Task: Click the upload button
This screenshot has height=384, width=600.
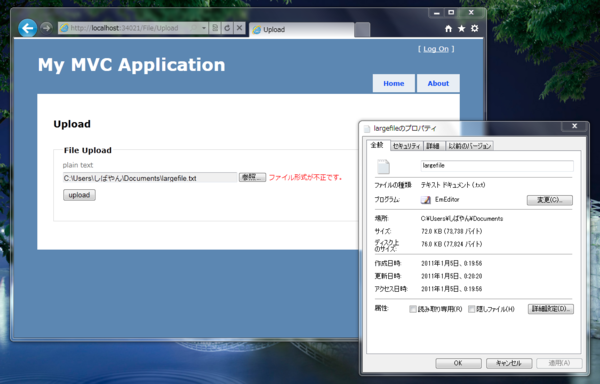Action: click(79, 195)
